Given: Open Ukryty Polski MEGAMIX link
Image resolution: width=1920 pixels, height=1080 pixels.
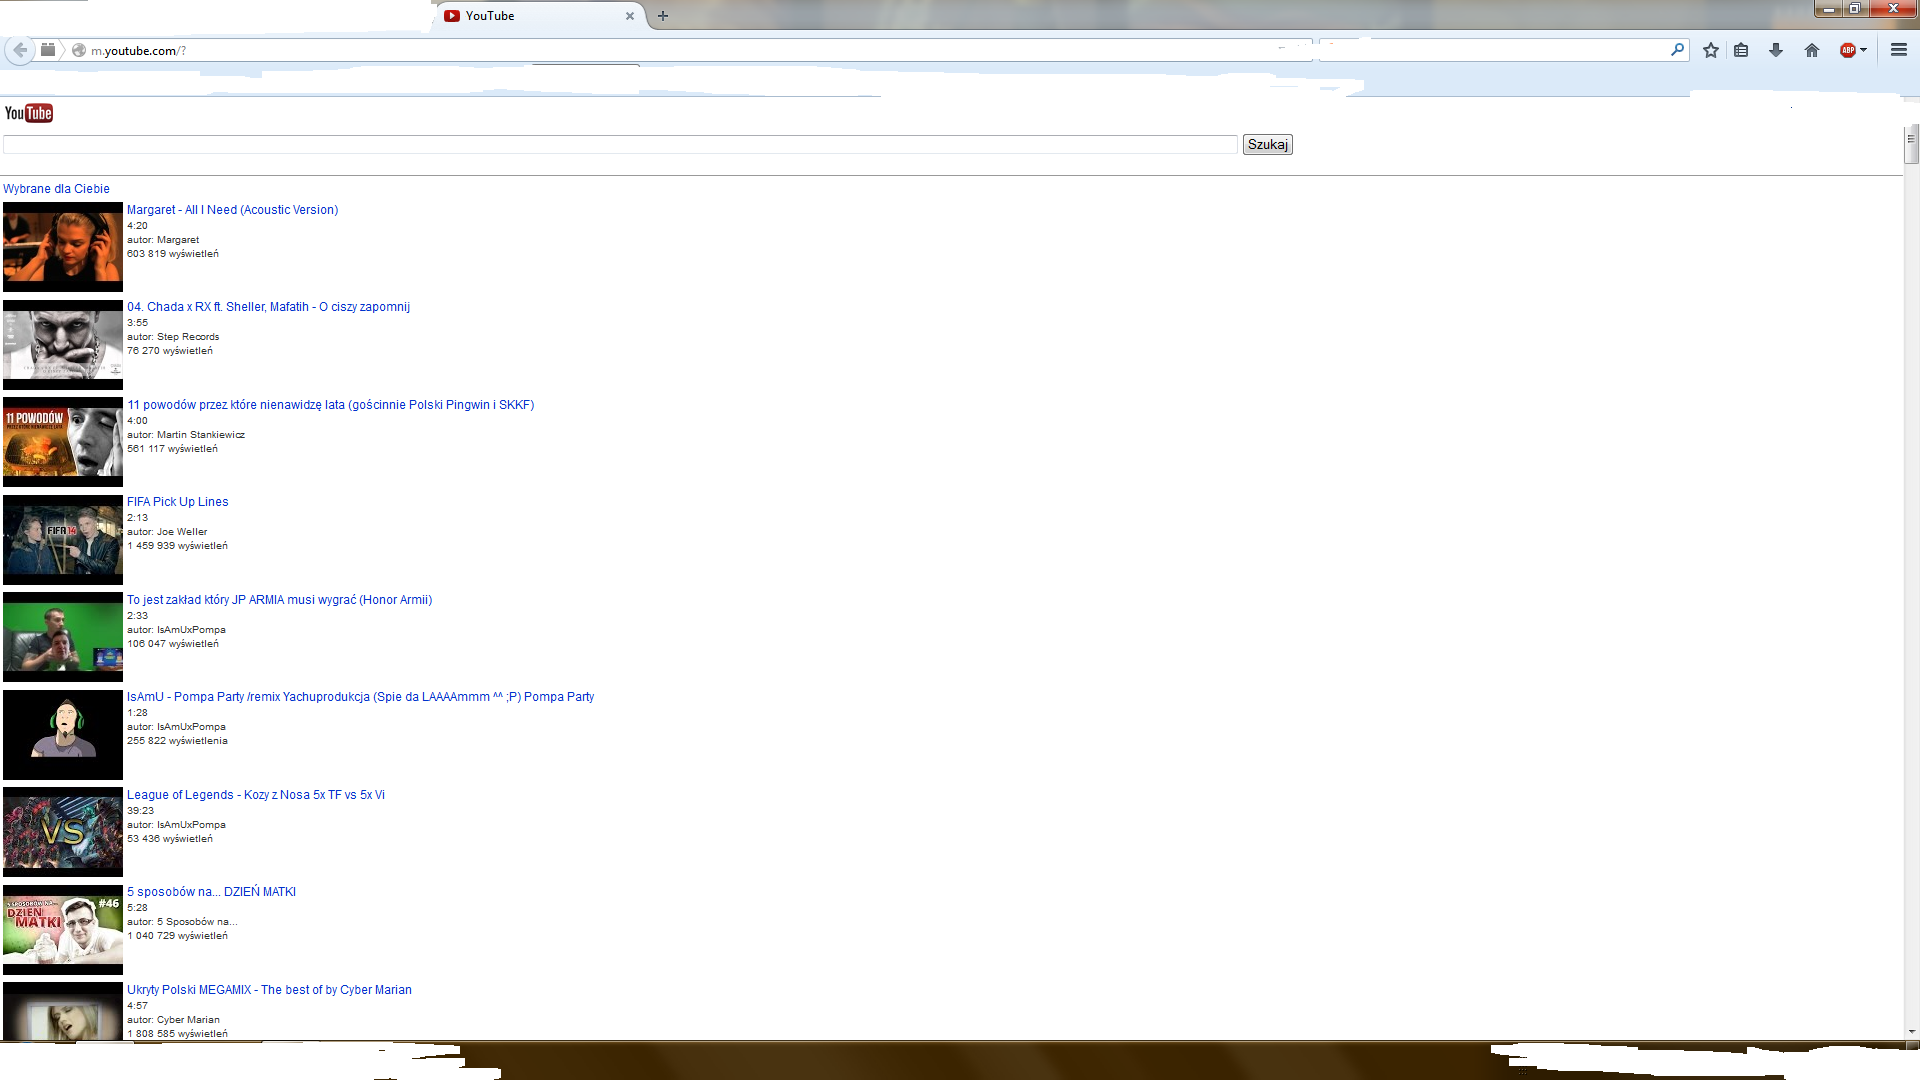Looking at the screenshot, I should [269, 990].
